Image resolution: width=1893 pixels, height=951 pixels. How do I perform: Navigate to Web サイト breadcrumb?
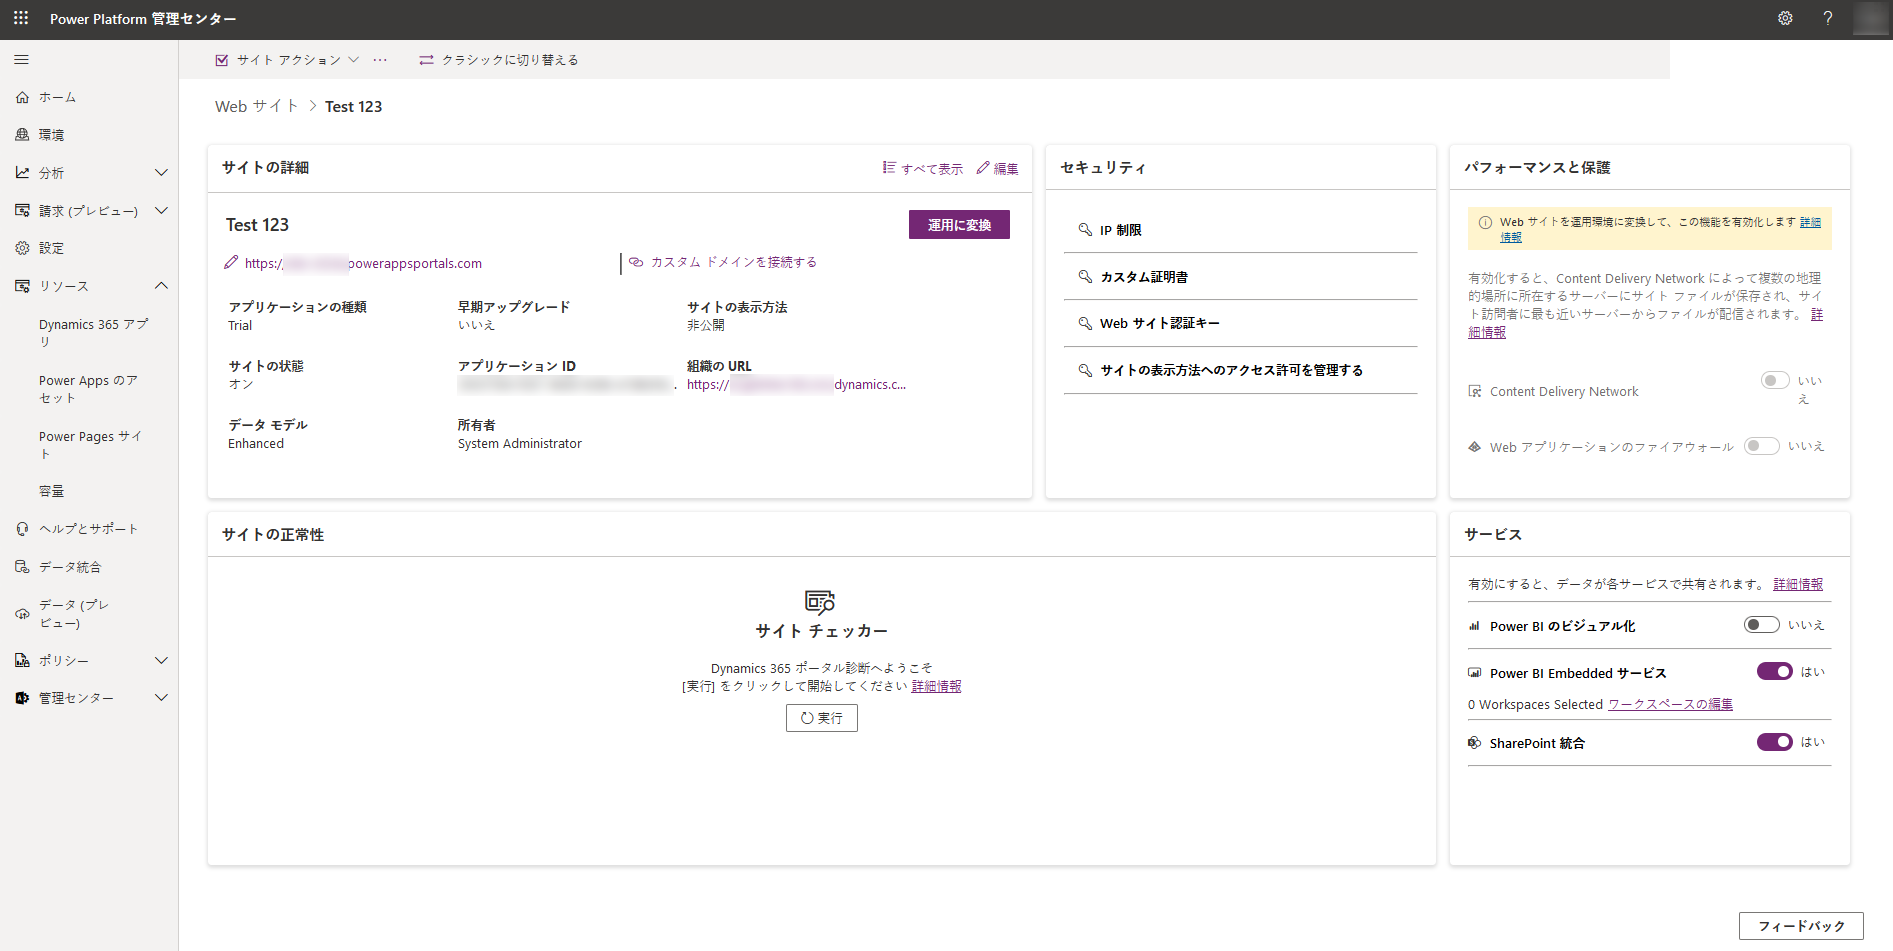click(257, 106)
